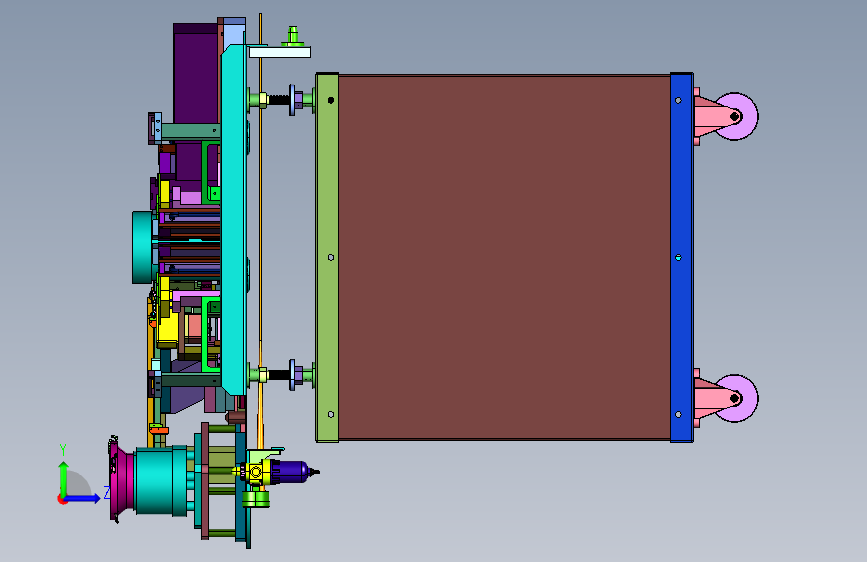The image size is (867, 562).
Task: Select the upper threaded standoff bolt
Action: click(x=281, y=100)
